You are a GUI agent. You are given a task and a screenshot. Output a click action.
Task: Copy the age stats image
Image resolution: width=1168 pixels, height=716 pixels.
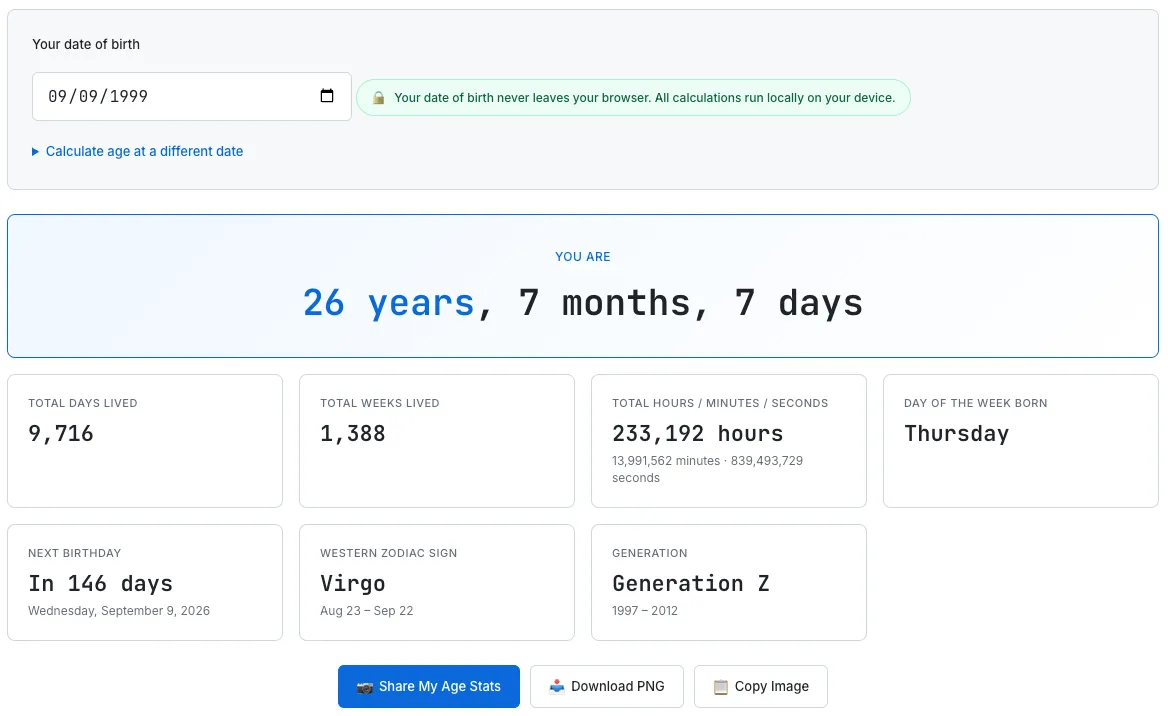760,686
